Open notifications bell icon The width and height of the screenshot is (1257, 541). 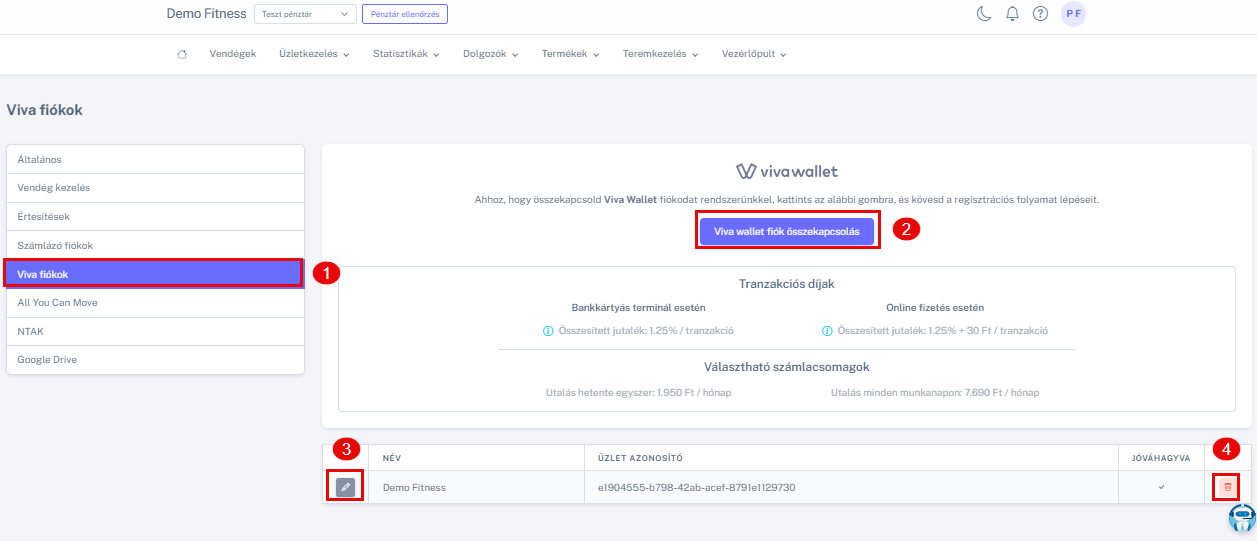click(1012, 14)
